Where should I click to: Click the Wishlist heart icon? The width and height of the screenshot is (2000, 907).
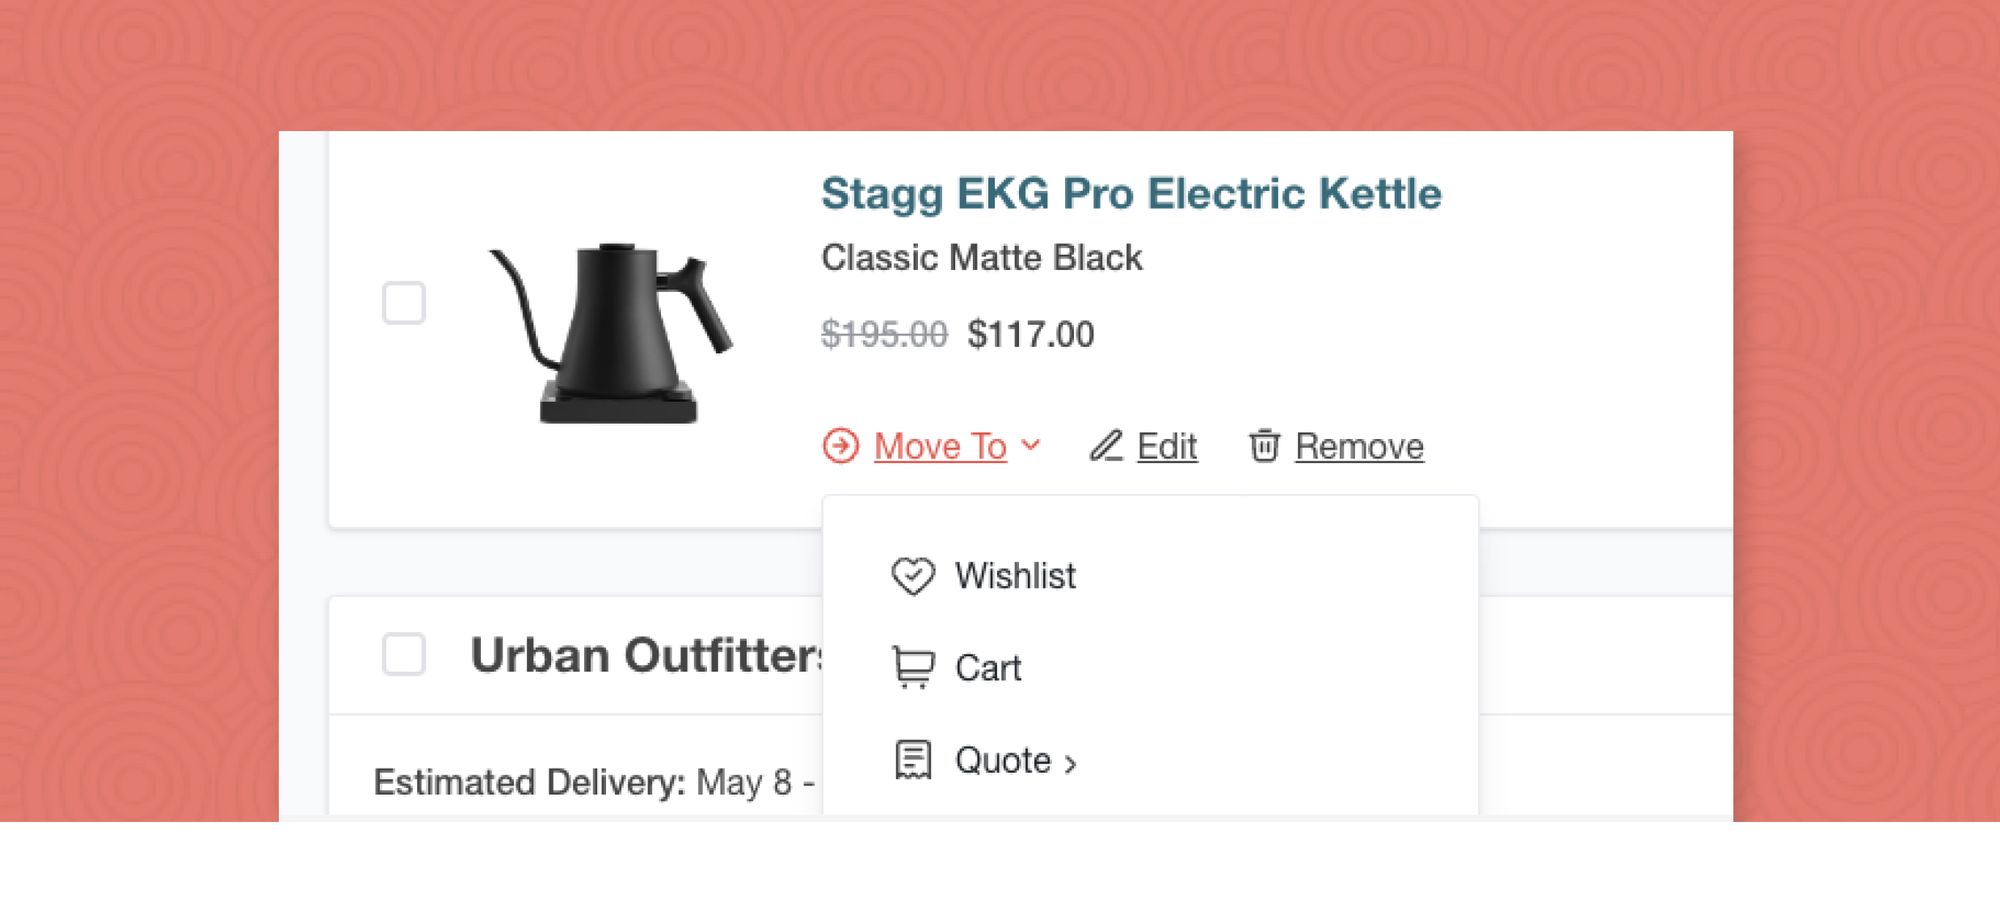point(913,576)
